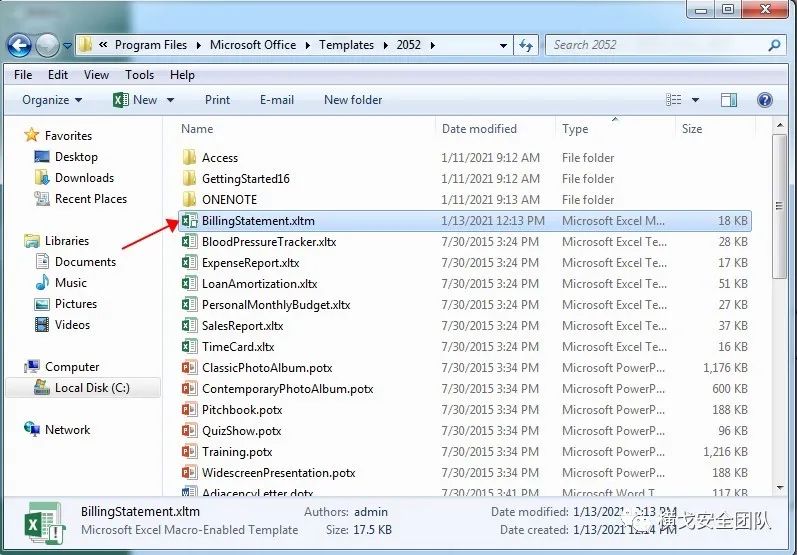Open the dropdown arrow next to New
The height and width of the screenshot is (555, 797).
pyautogui.click(x=170, y=100)
